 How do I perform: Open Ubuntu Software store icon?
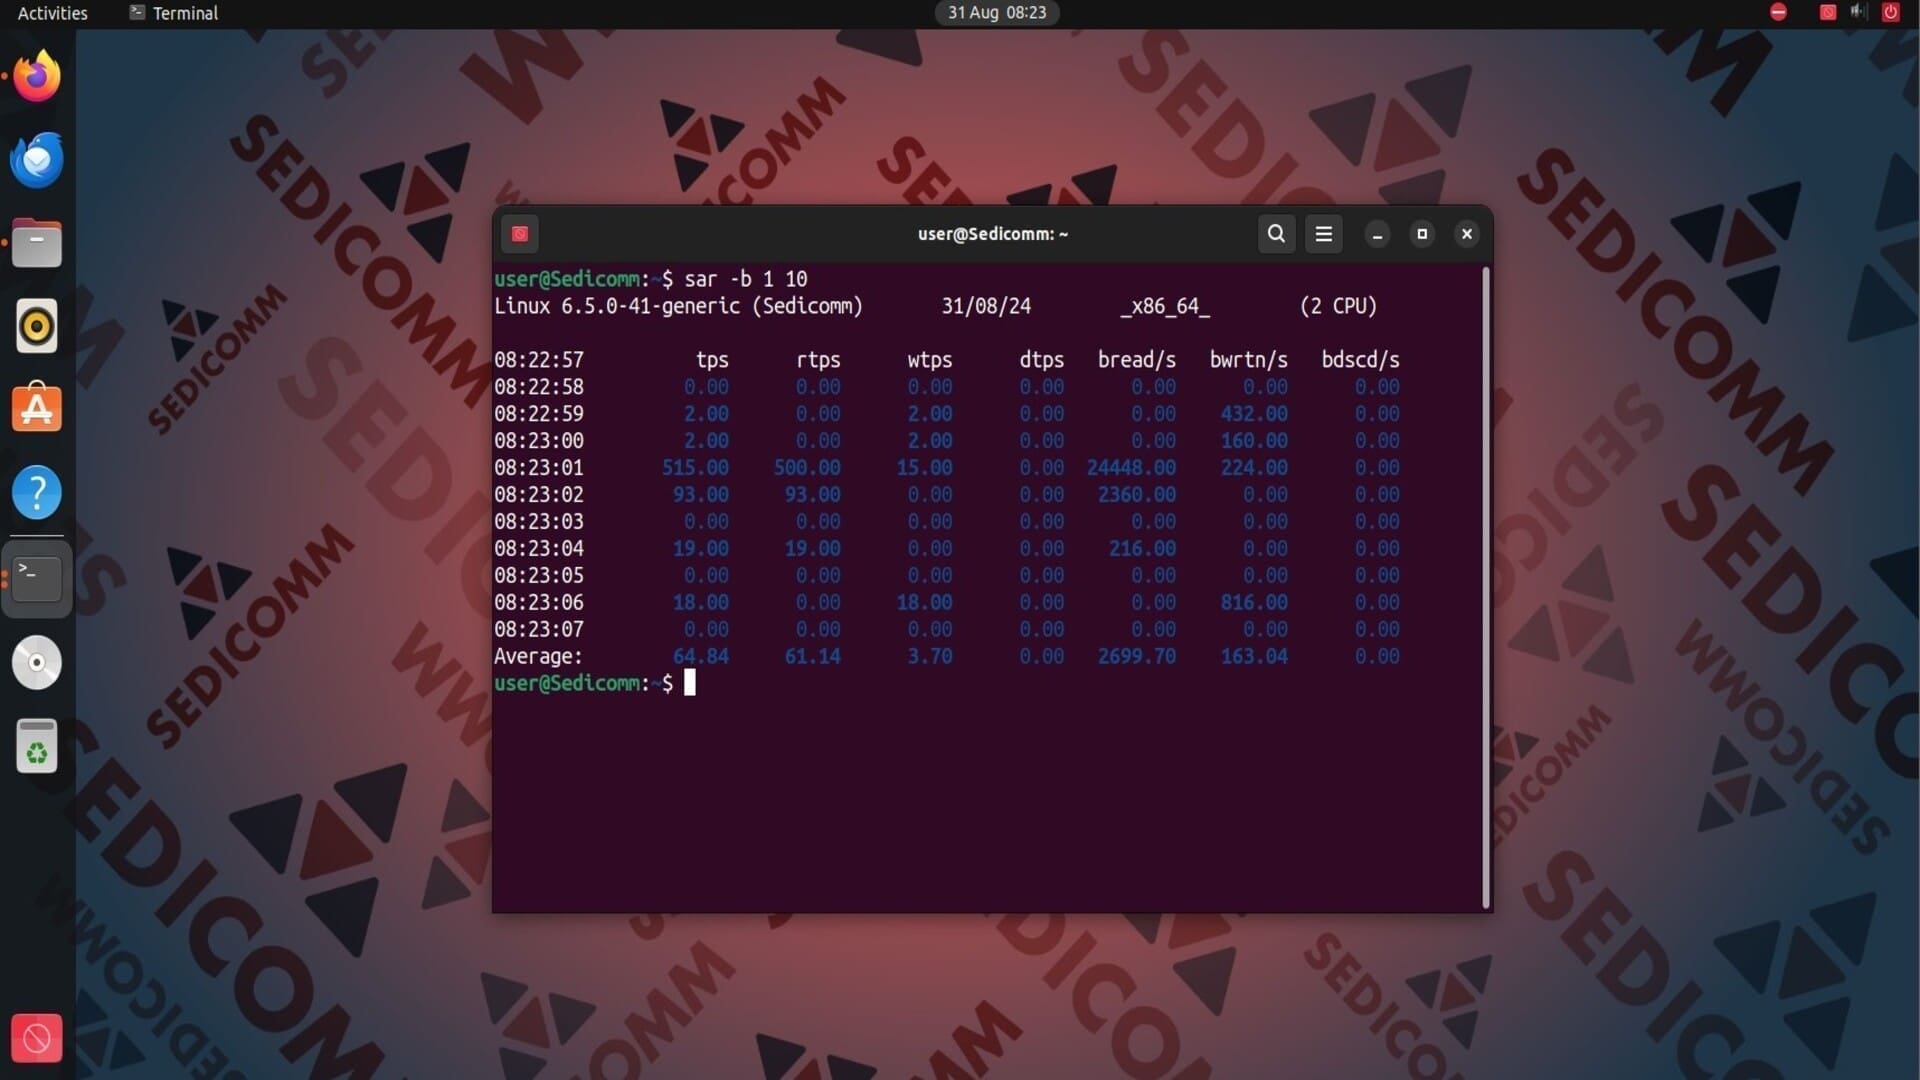(37, 409)
